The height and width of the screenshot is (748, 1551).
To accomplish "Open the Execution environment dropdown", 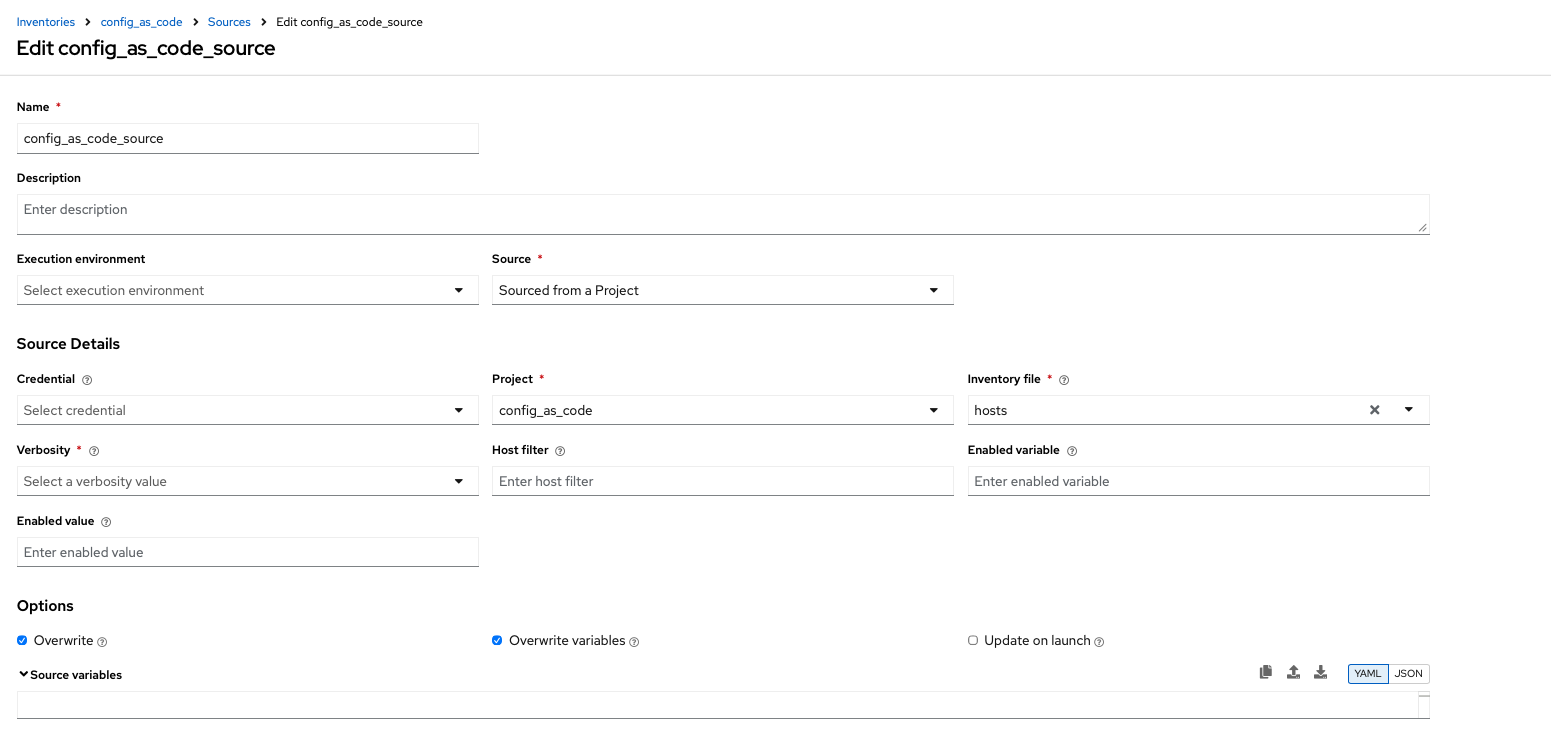I will [x=247, y=290].
